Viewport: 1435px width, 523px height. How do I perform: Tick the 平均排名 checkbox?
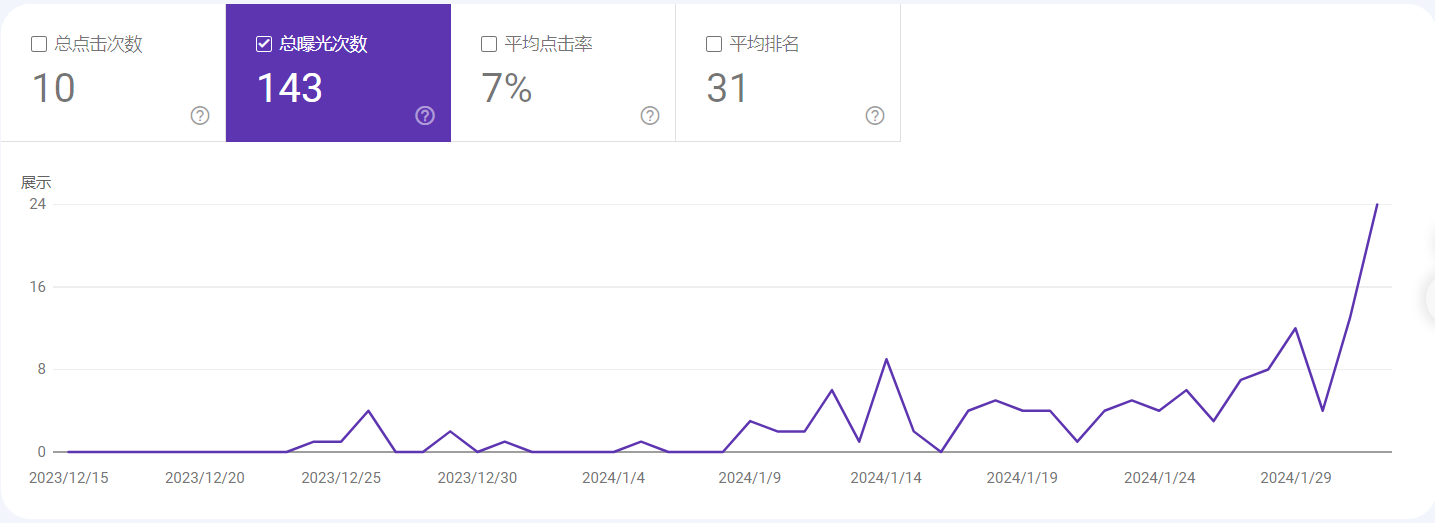pyautogui.click(x=714, y=44)
